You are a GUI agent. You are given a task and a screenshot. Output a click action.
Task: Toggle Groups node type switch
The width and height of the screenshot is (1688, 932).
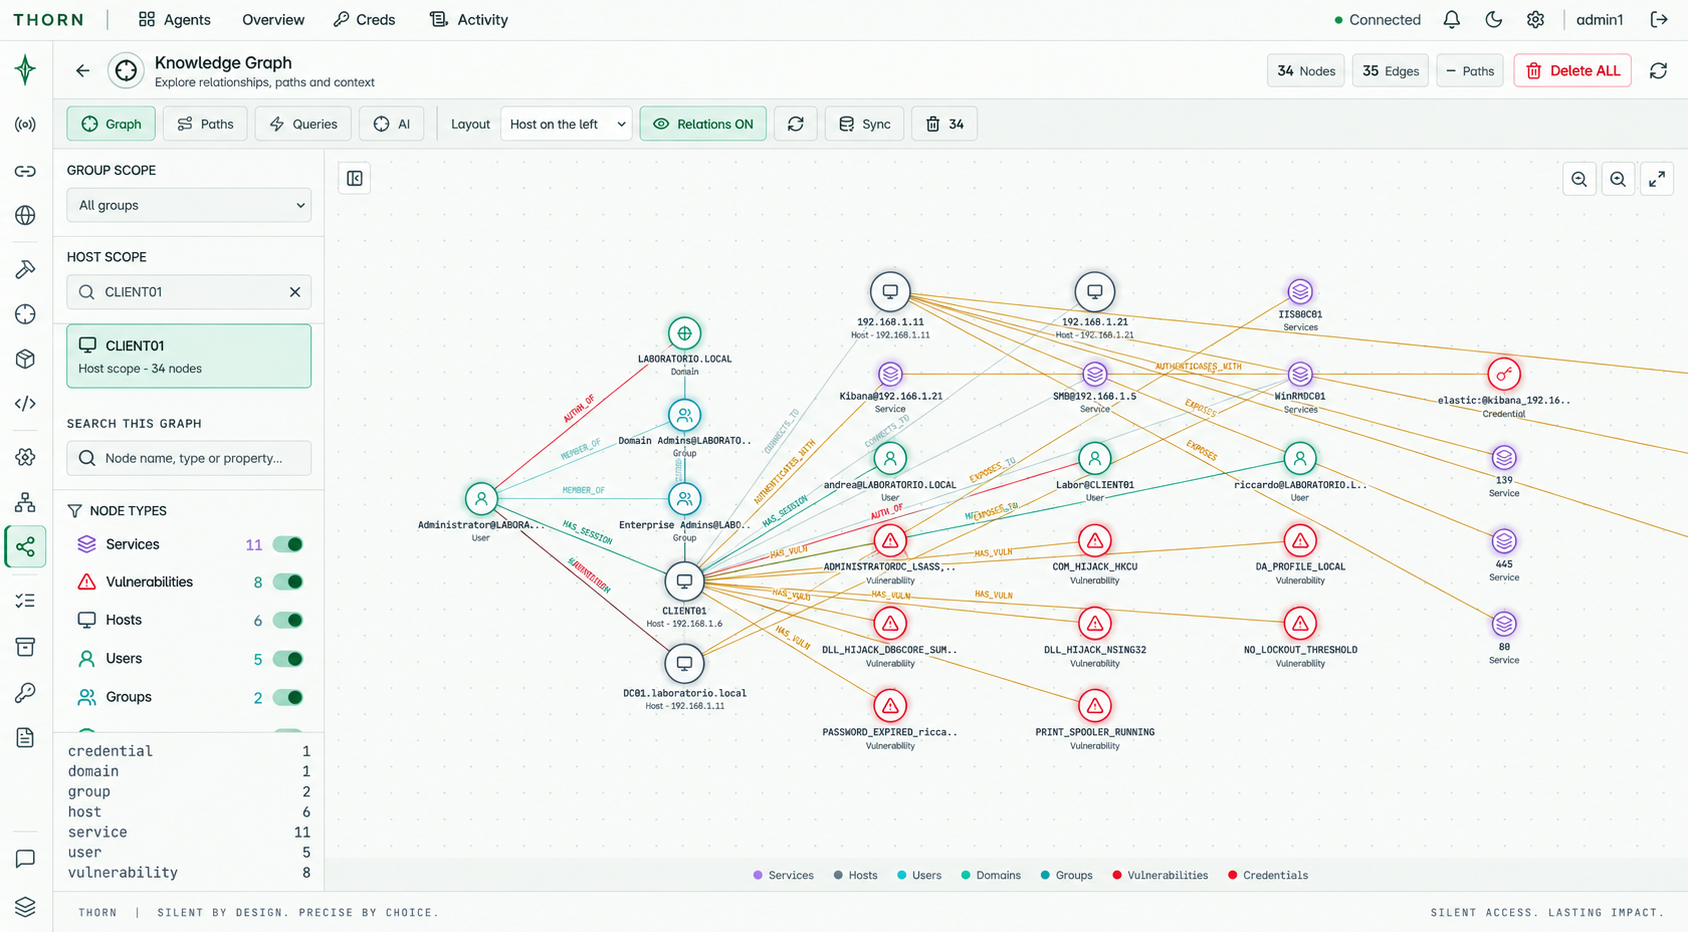288,697
